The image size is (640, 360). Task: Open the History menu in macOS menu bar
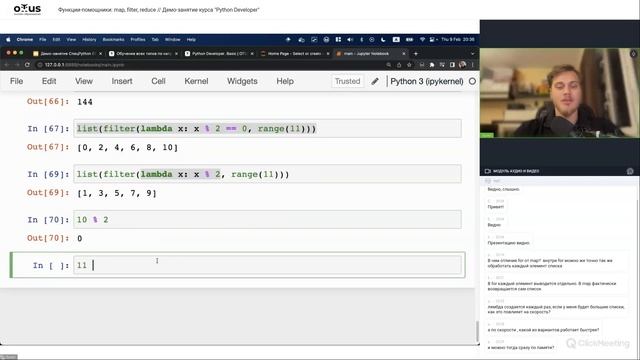[89, 40]
